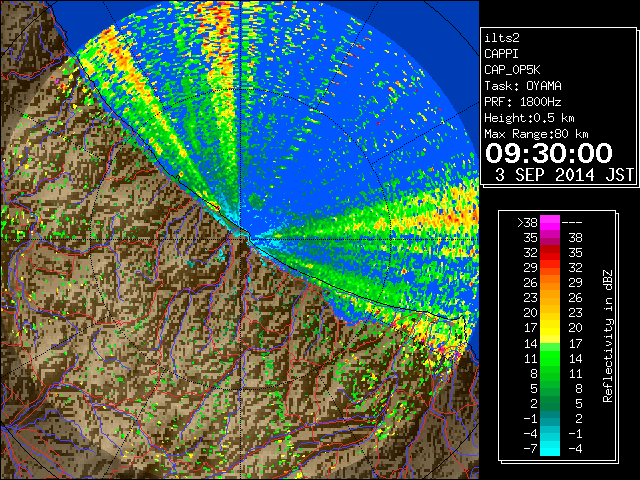Click the date 3 SEP 2014 JST
This screenshot has width=640, height=480.
pyautogui.click(x=564, y=175)
